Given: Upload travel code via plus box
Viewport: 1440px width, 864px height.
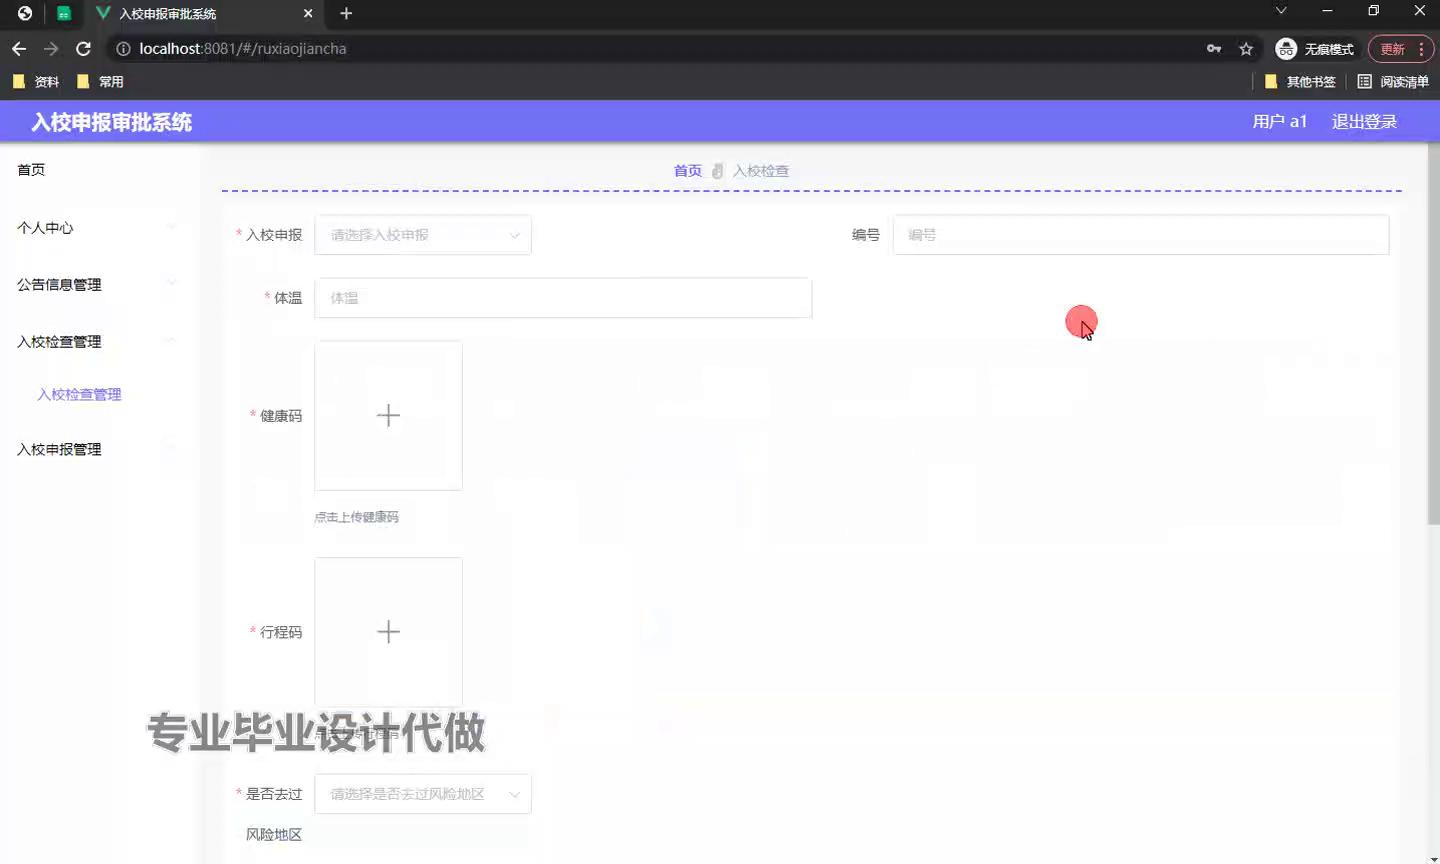Looking at the screenshot, I should (x=388, y=632).
